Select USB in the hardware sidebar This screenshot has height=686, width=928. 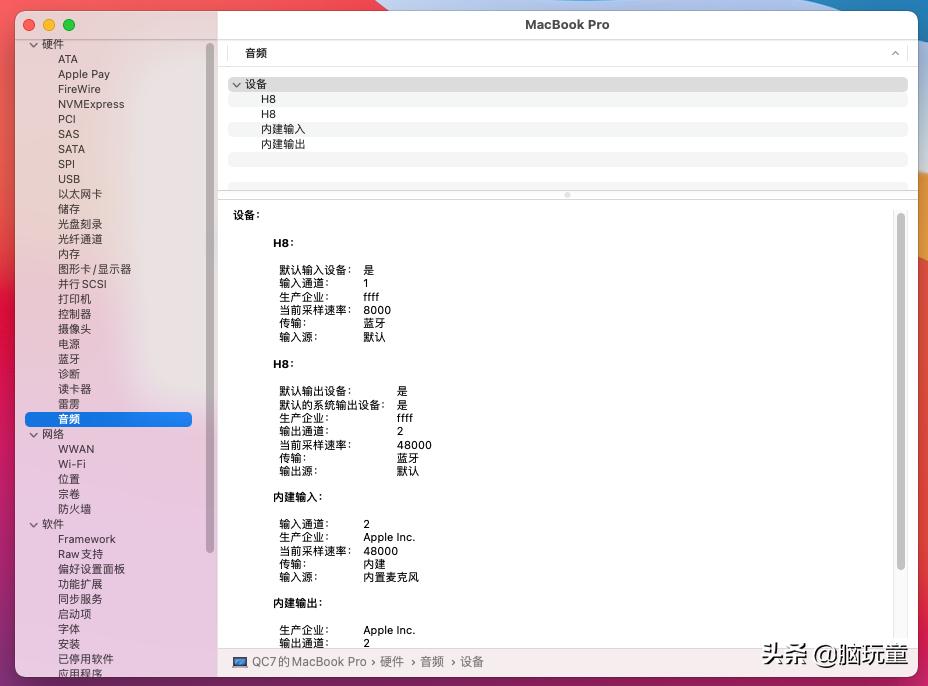[68, 179]
